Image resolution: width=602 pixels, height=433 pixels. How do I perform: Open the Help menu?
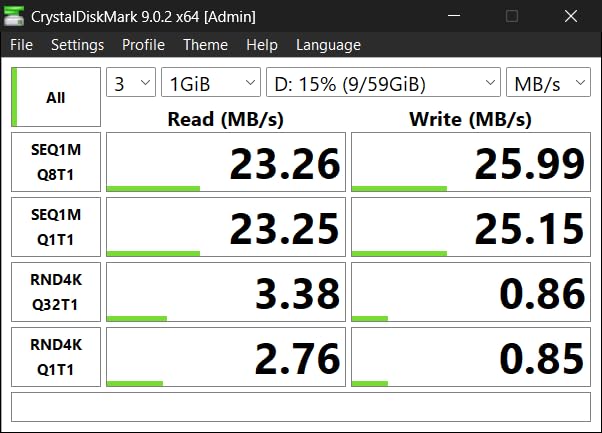[262, 45]
